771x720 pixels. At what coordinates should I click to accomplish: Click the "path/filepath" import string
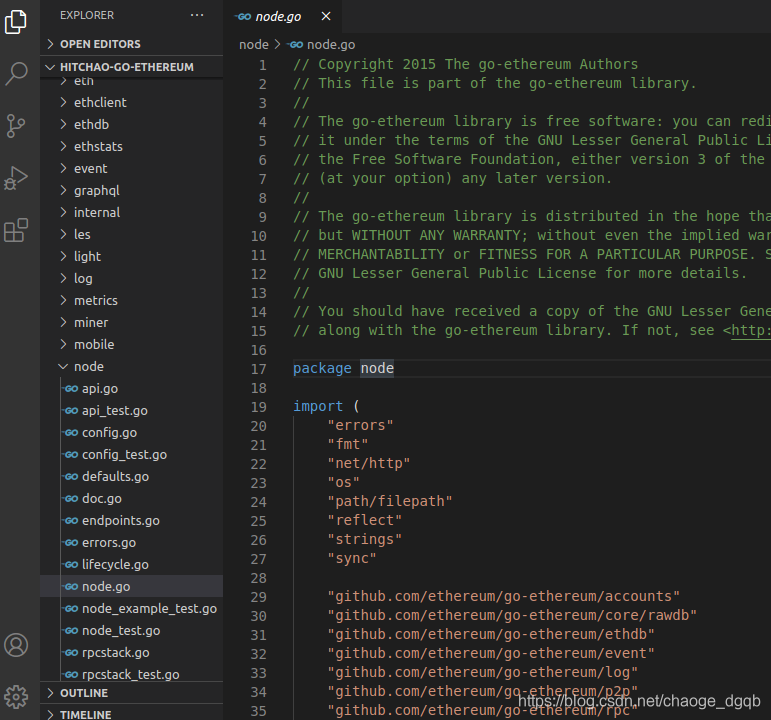[x=390, y=501]
